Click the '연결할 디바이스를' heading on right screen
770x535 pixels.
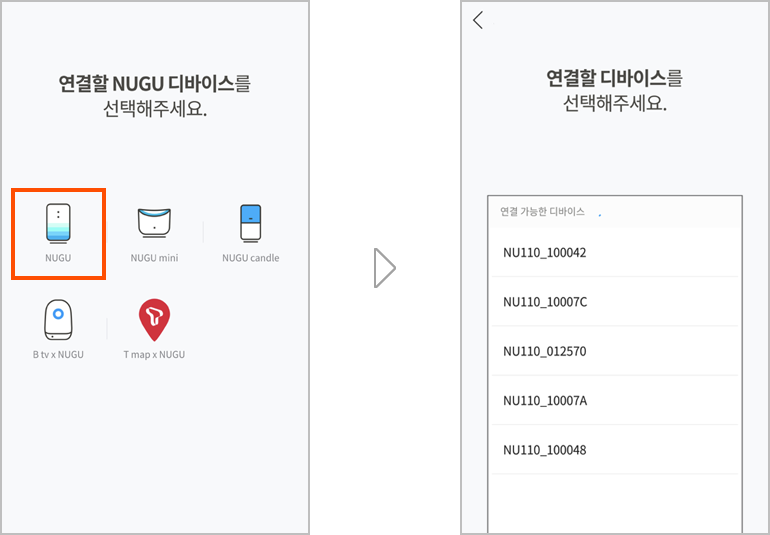[x=614, y=78]
